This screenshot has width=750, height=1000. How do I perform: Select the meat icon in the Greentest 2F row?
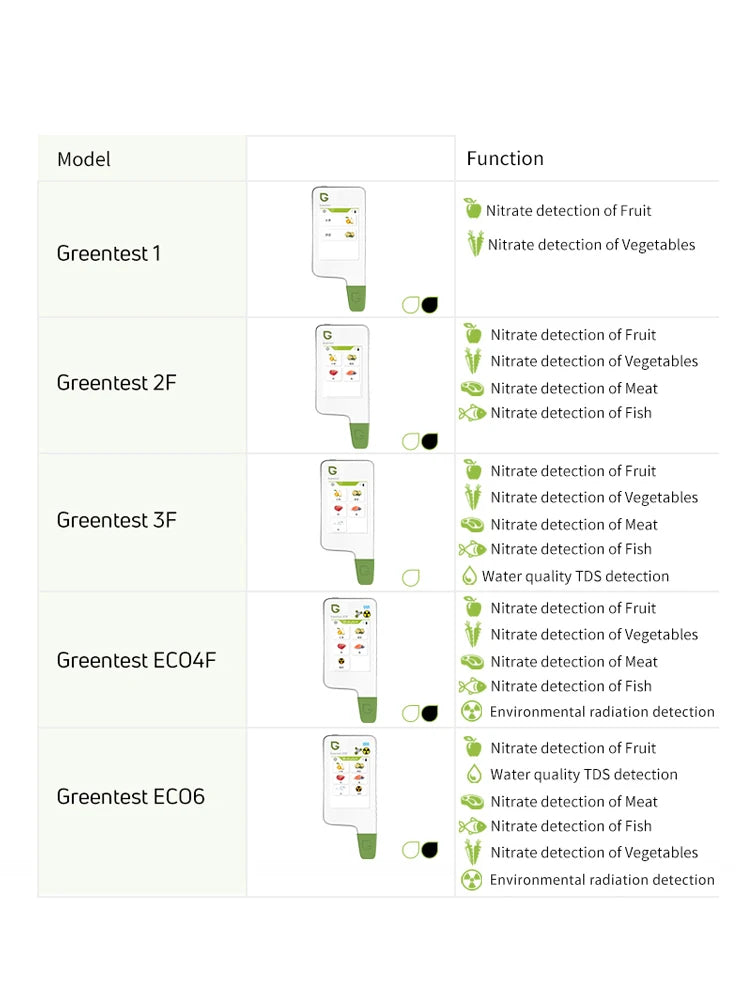(x=472, y=388)
